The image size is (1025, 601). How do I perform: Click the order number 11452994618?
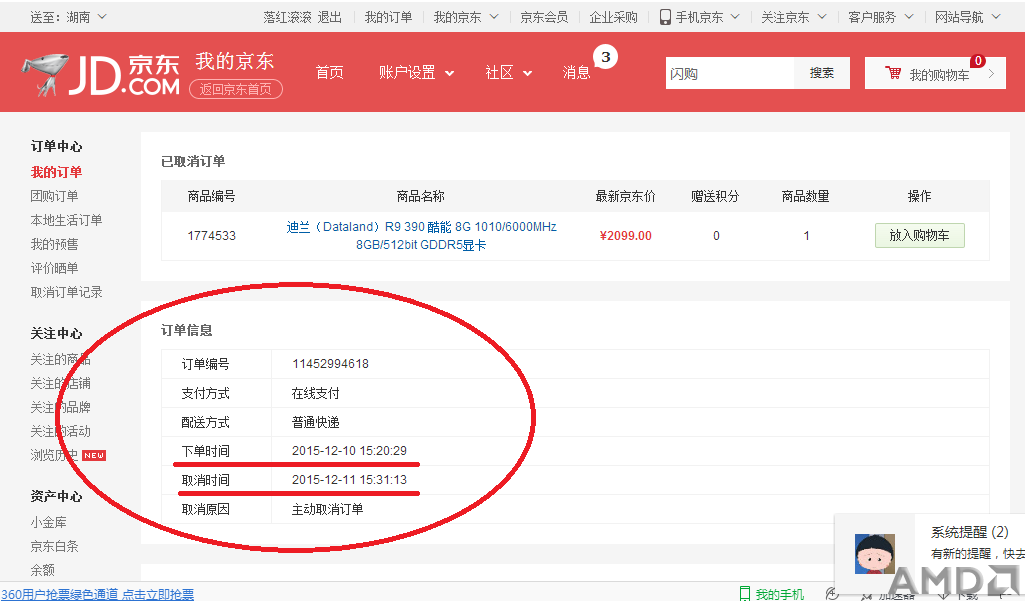(x=330, y=364)
